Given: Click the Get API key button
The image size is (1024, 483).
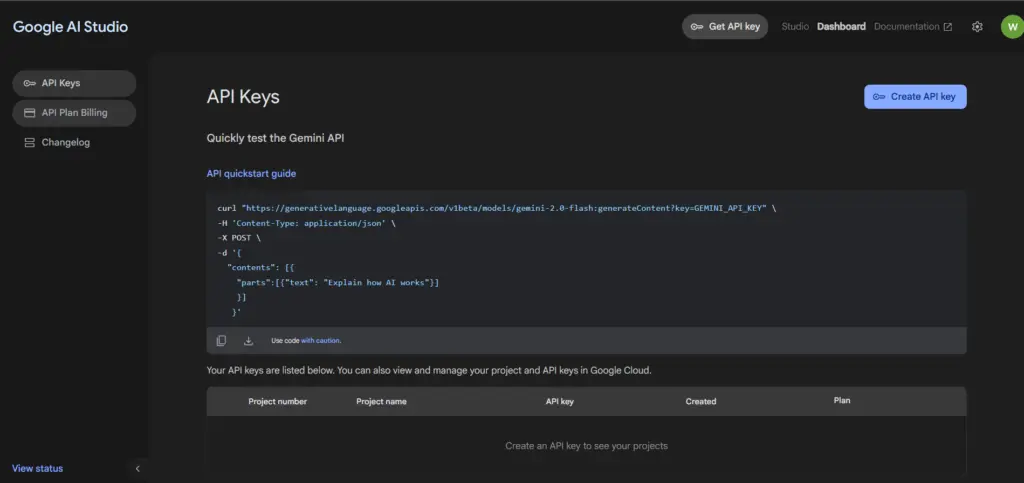Looking at the screenshot, I should tap(725, 27).
